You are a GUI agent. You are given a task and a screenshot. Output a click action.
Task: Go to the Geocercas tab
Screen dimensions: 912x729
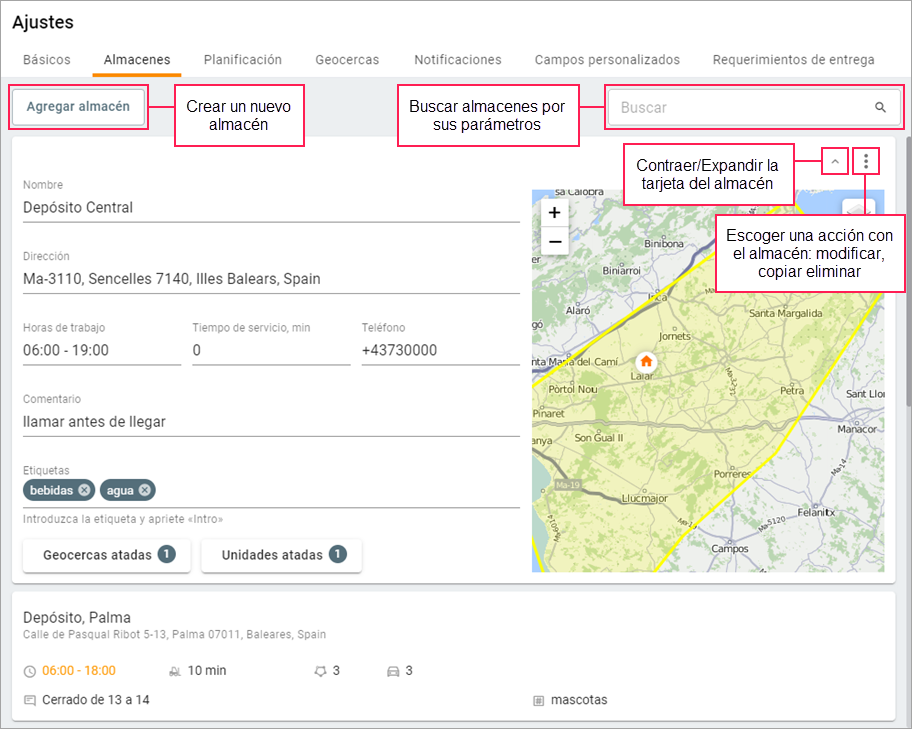coord(347,60)
